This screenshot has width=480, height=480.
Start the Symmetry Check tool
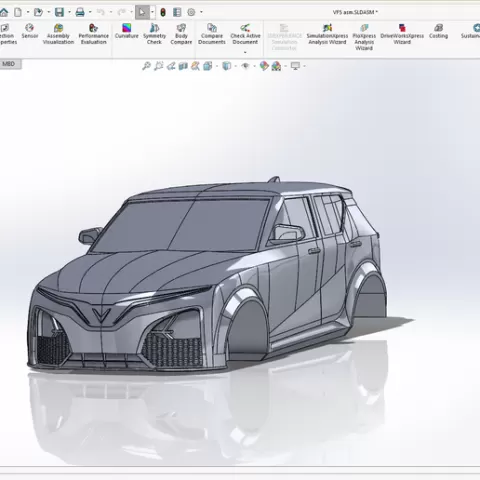click(154, 34)
